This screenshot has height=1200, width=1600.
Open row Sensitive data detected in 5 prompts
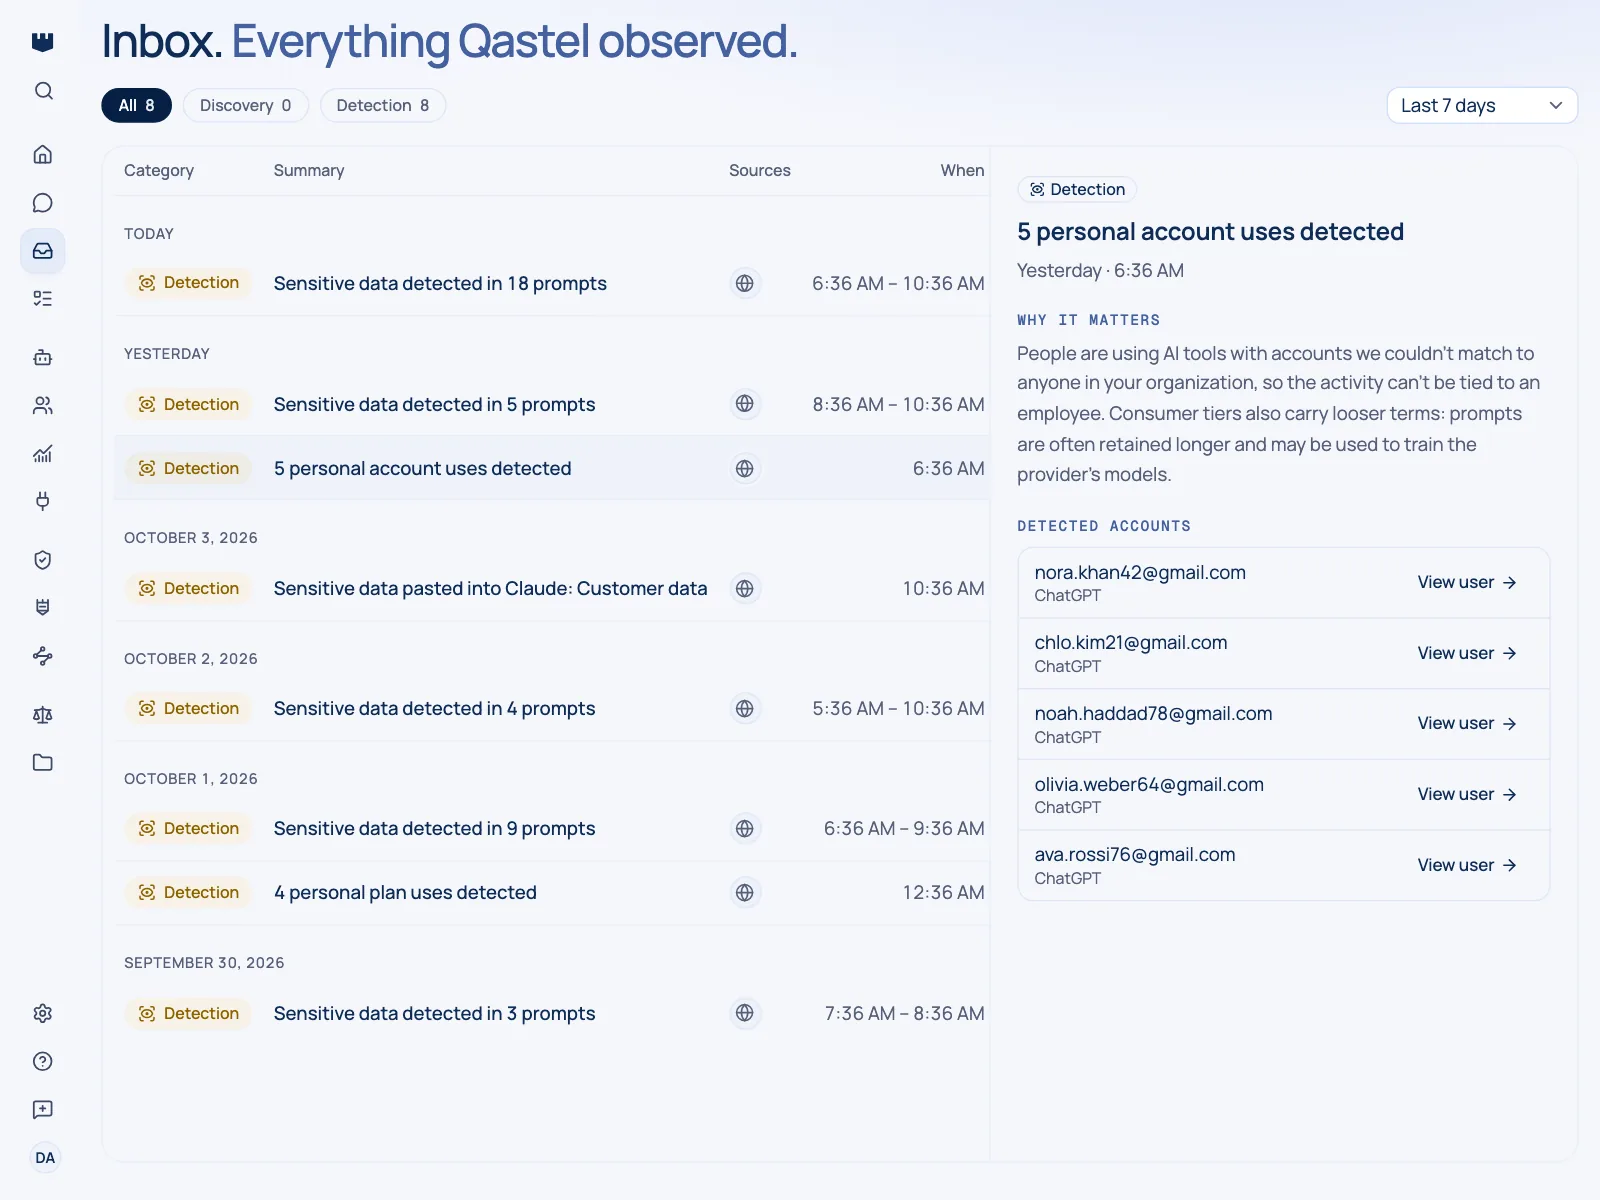552,404
